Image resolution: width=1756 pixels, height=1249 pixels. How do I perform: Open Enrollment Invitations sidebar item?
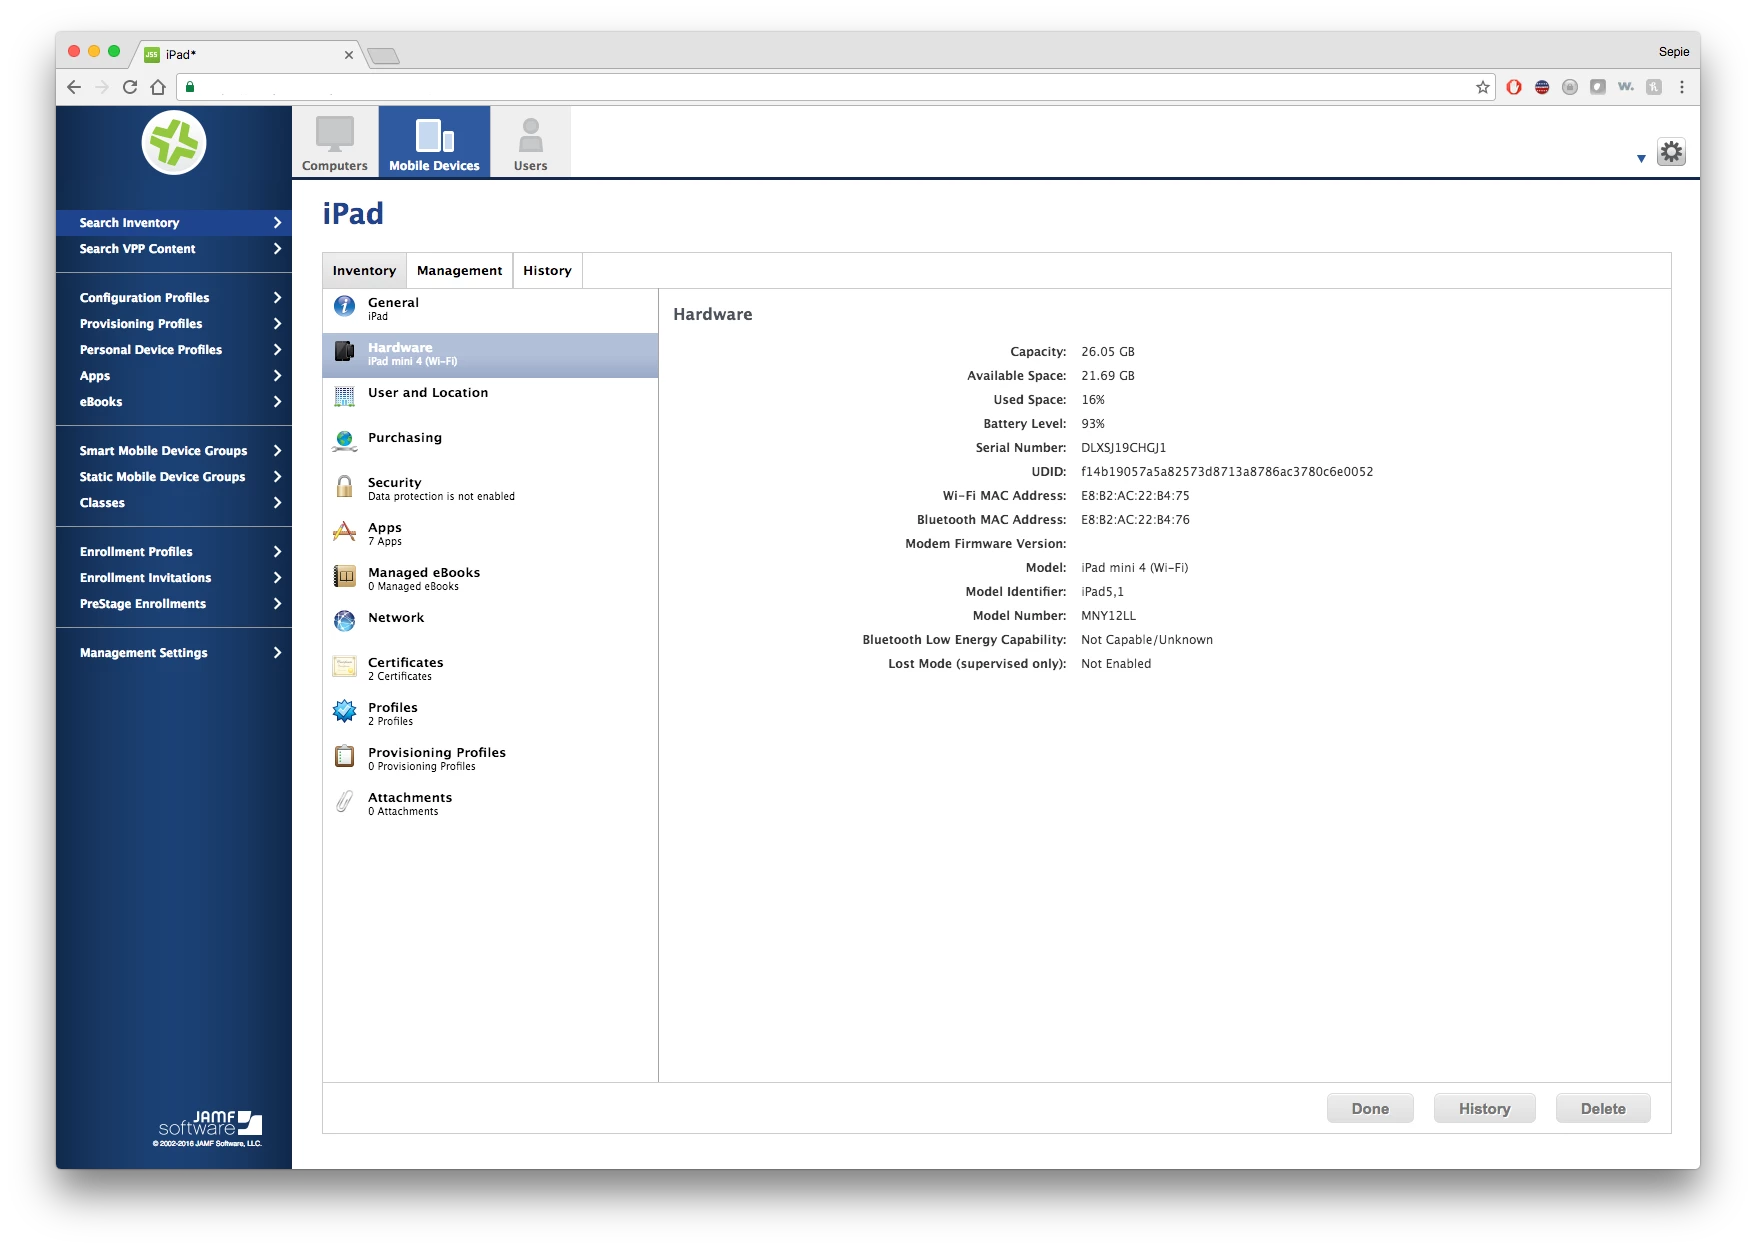point(173,578)
